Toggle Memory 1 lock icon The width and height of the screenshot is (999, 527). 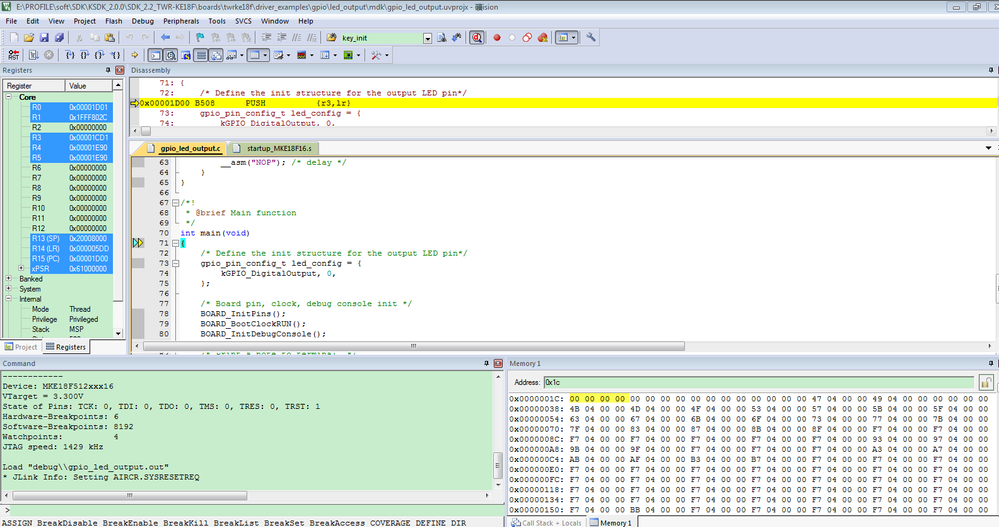click(986, 382)
